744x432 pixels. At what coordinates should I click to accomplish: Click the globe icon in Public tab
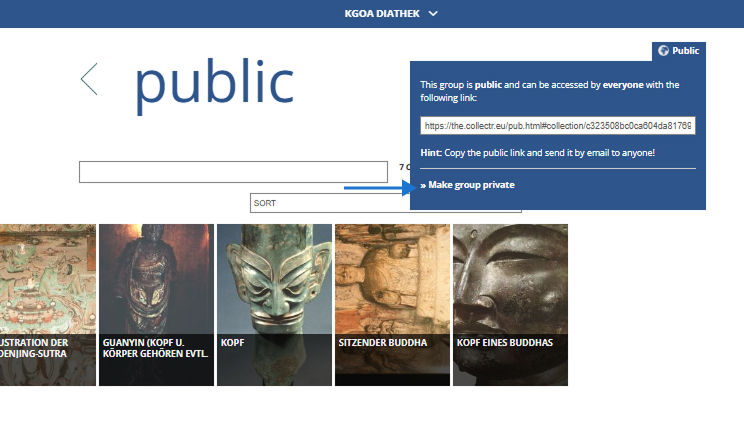pos(663,50)
